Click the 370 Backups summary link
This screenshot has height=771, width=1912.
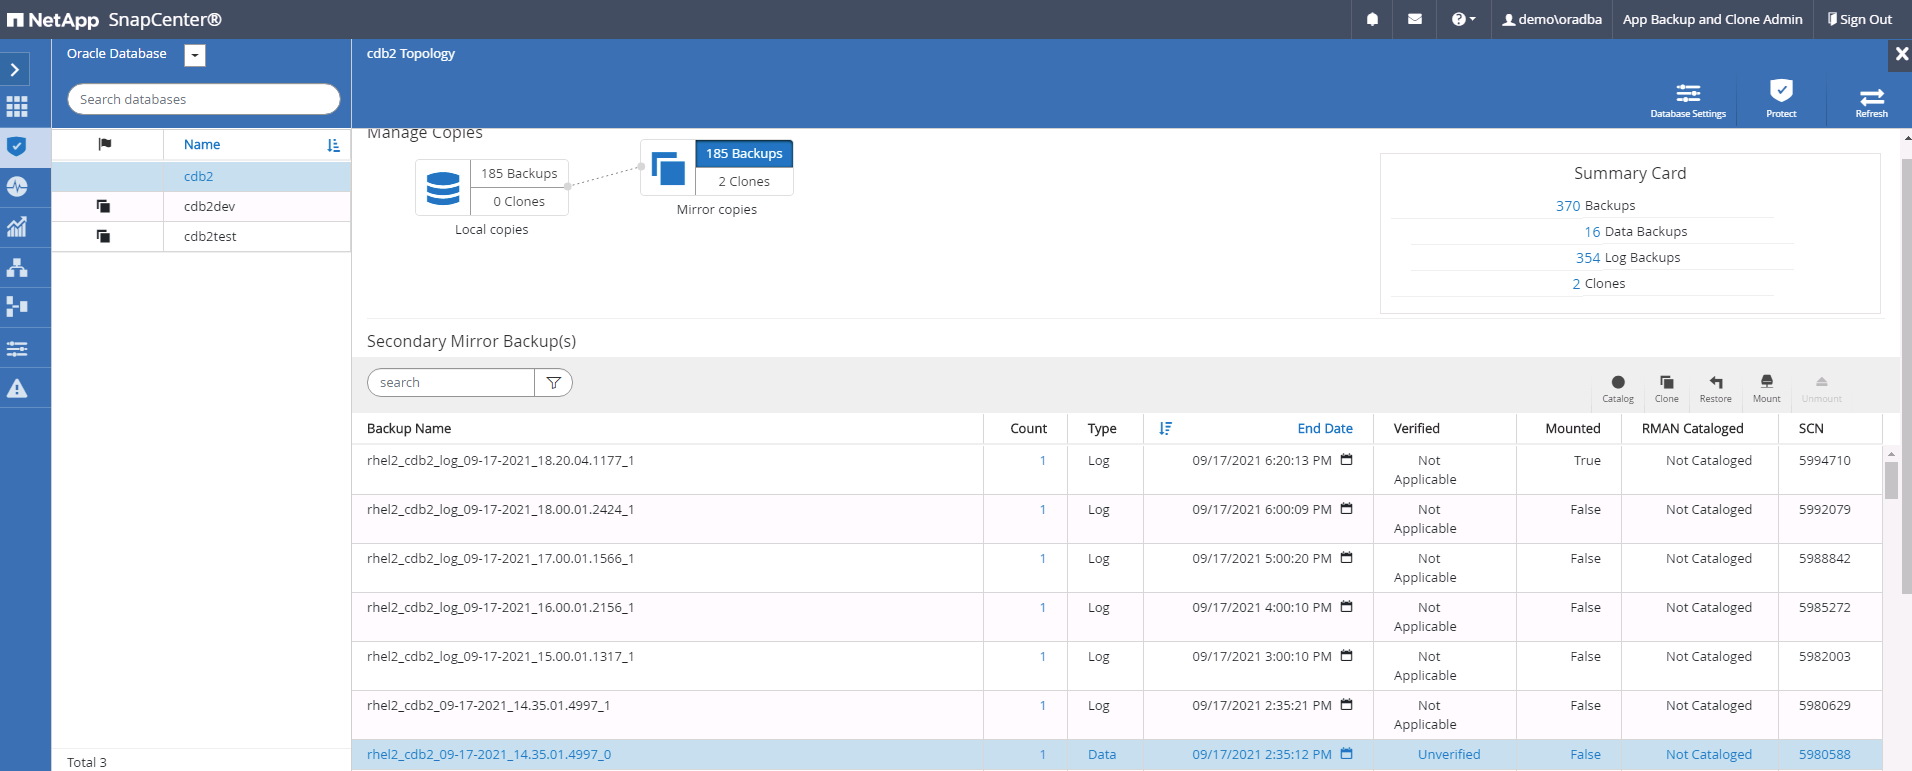tap(1567, 206)
